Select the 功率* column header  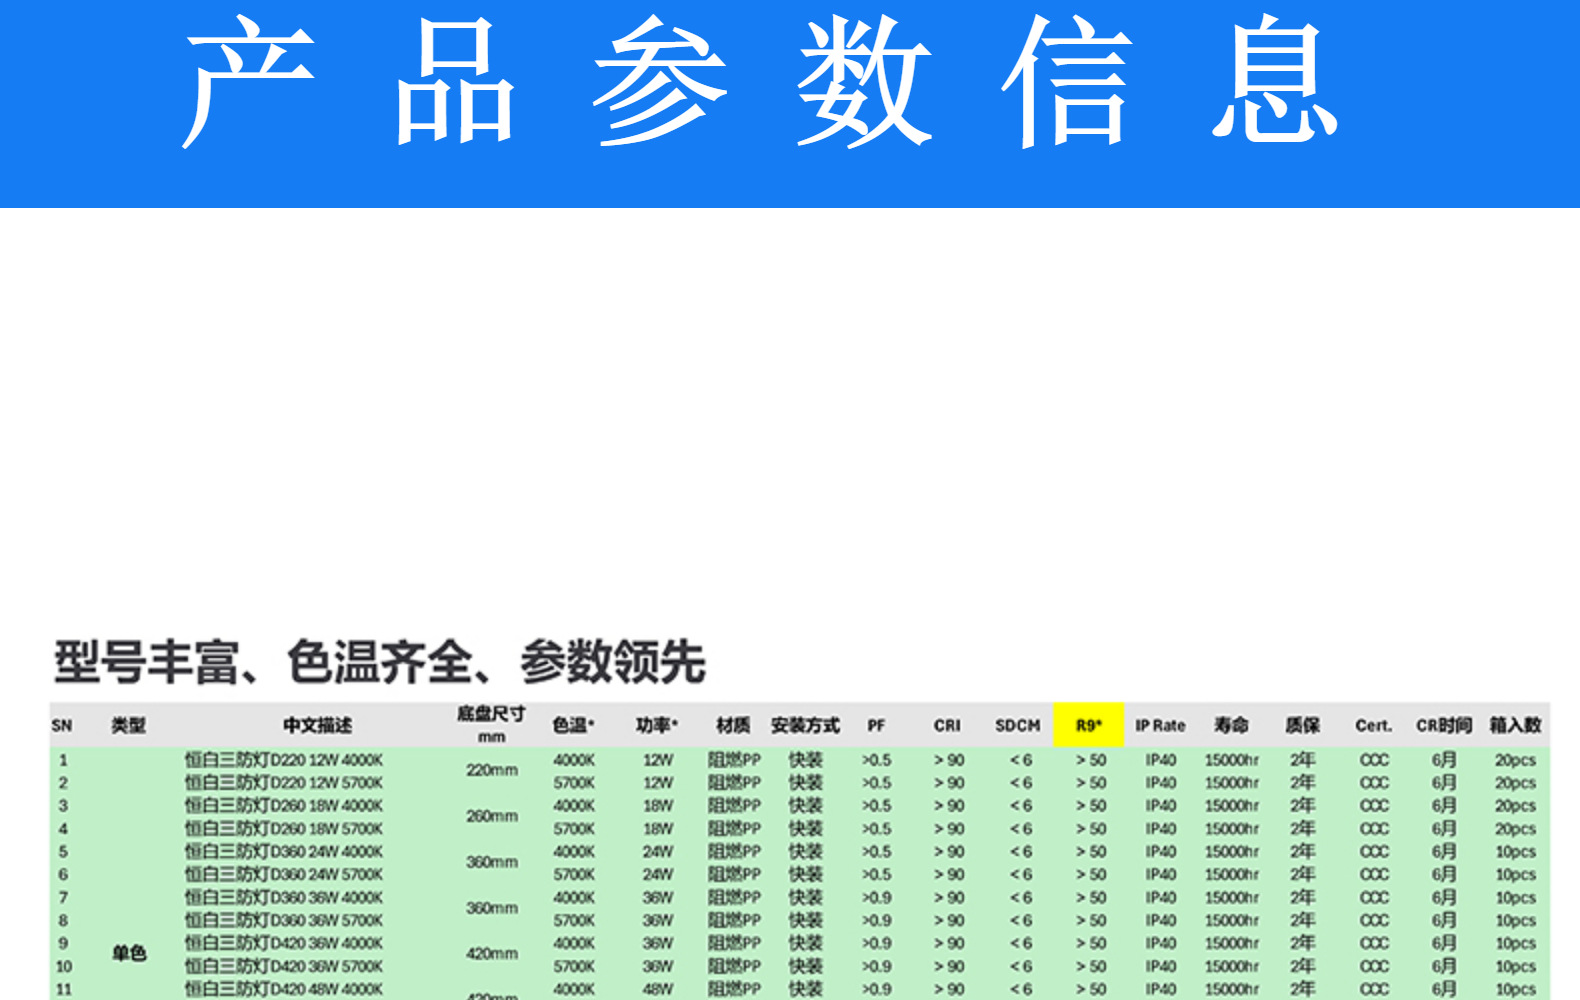[657, 725]
